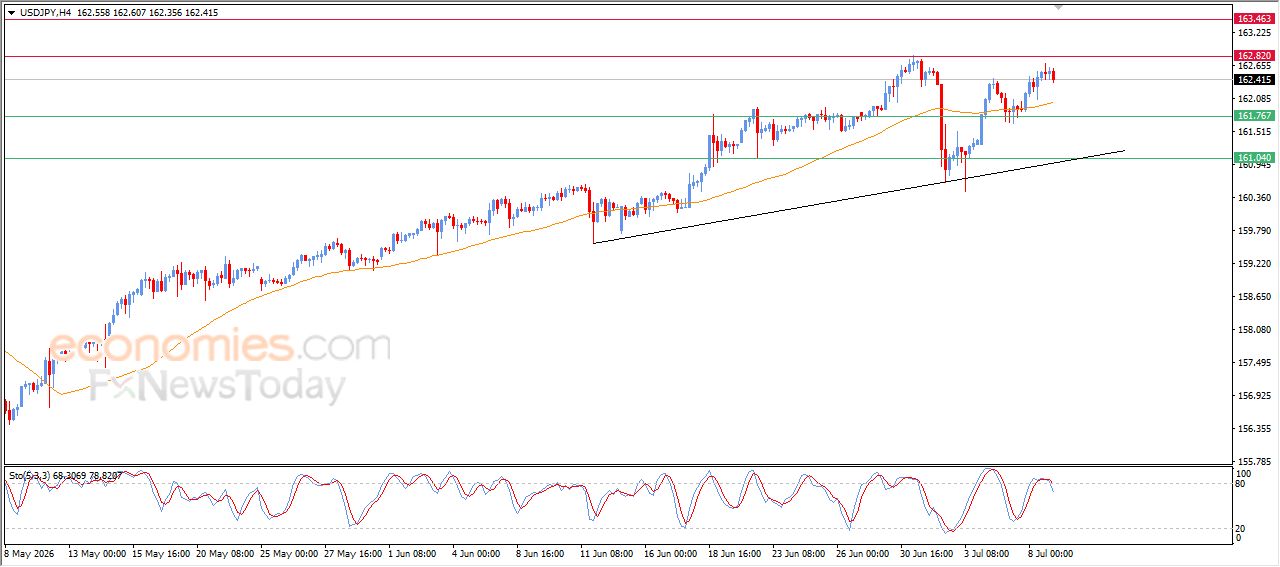Click the economies.com watermark

tap(220, 347)
